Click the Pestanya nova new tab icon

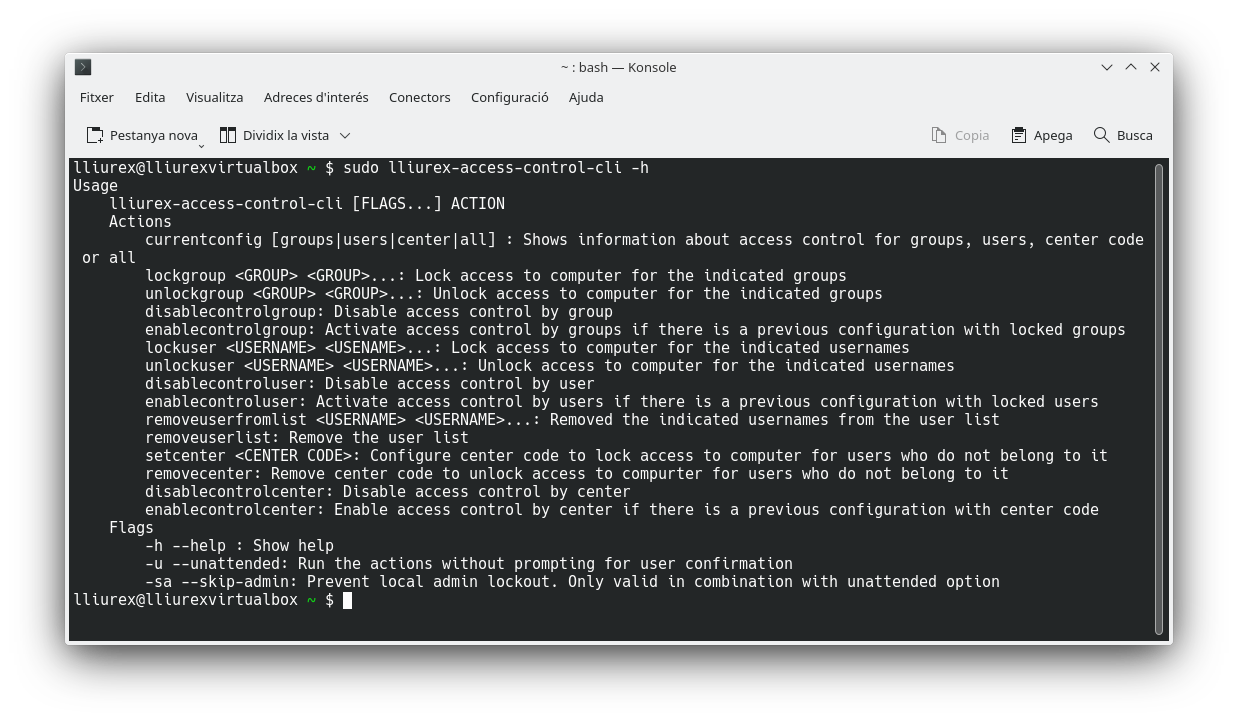click(95, 135)
